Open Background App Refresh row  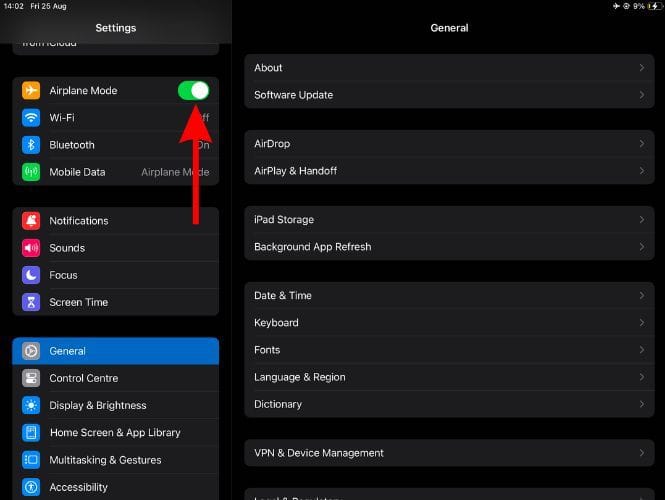[449, 247]
